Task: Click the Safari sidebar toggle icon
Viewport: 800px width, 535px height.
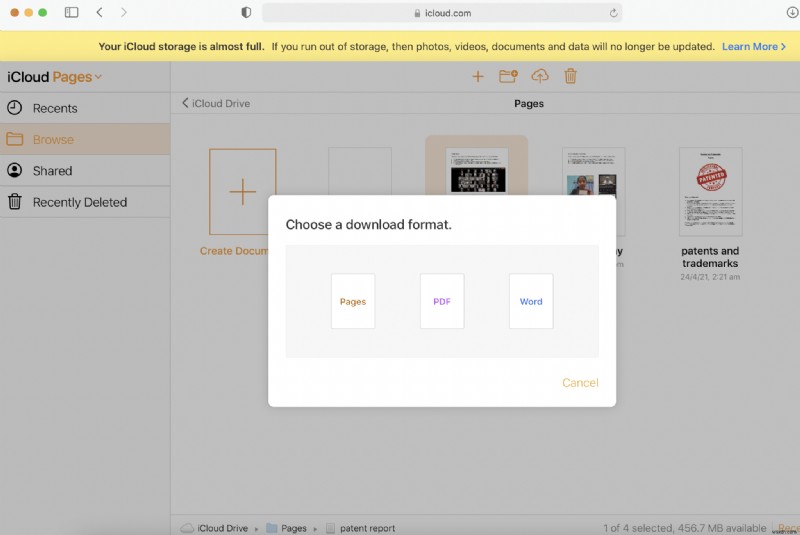Action: (71, 12)
